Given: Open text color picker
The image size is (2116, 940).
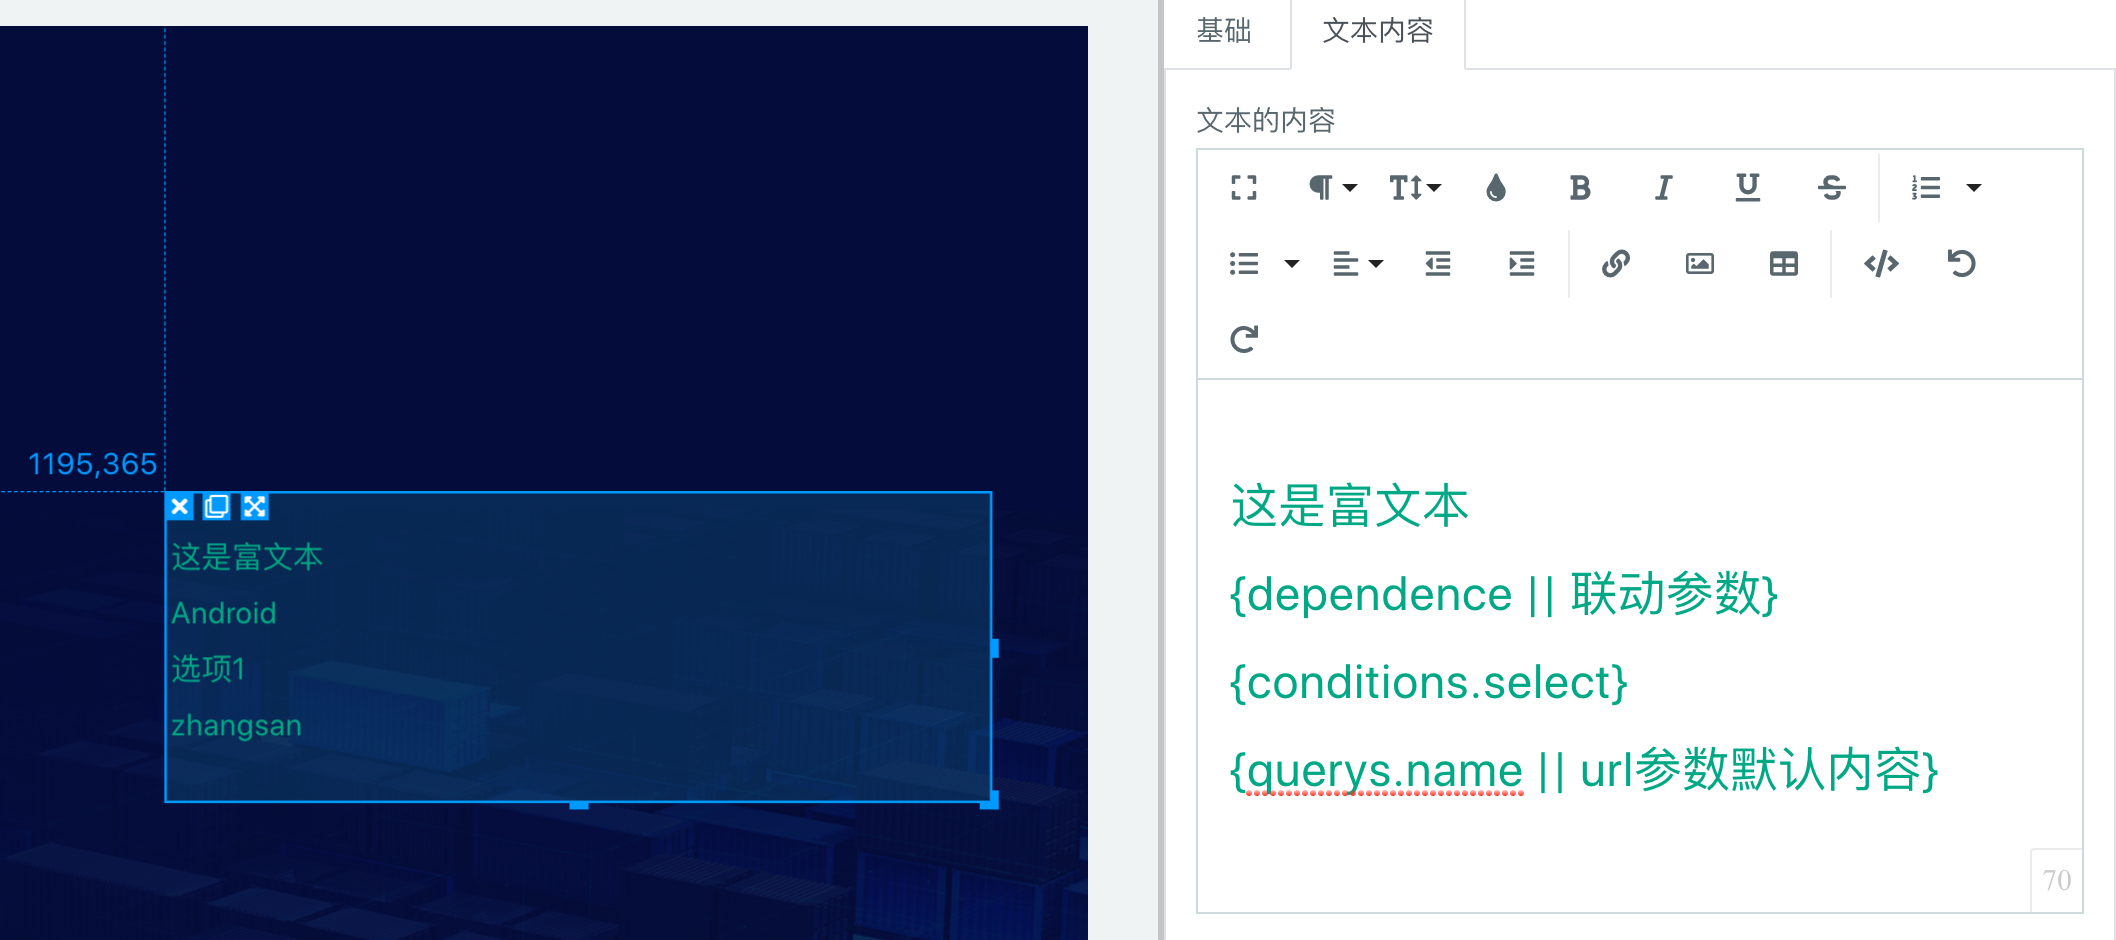Looking at the screenshot, I should coord(1496,188).
